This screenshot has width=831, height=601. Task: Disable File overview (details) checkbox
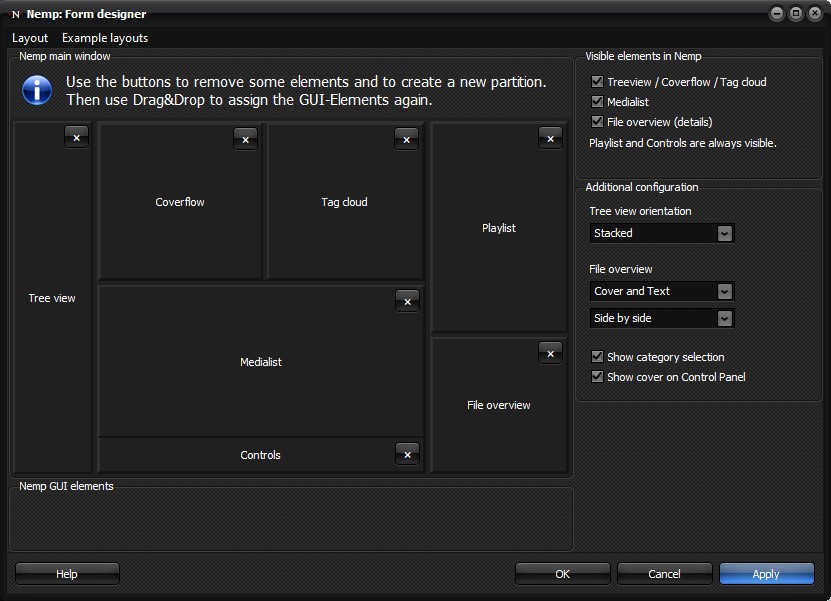[x=598, y=122]
